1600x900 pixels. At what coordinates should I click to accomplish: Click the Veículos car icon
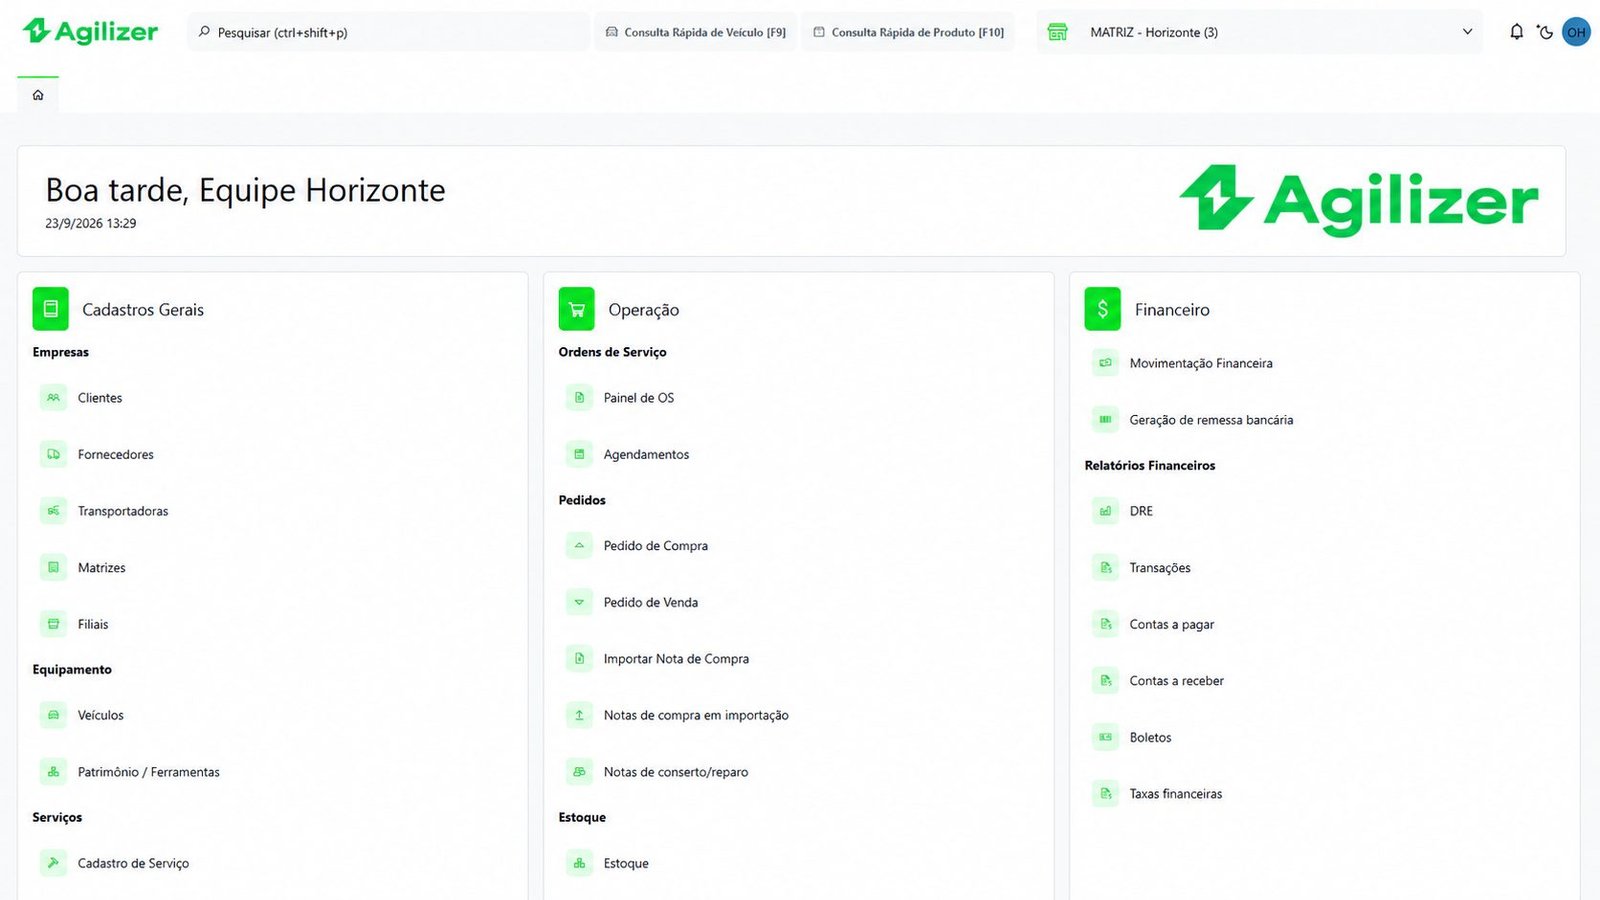[54, 715]
